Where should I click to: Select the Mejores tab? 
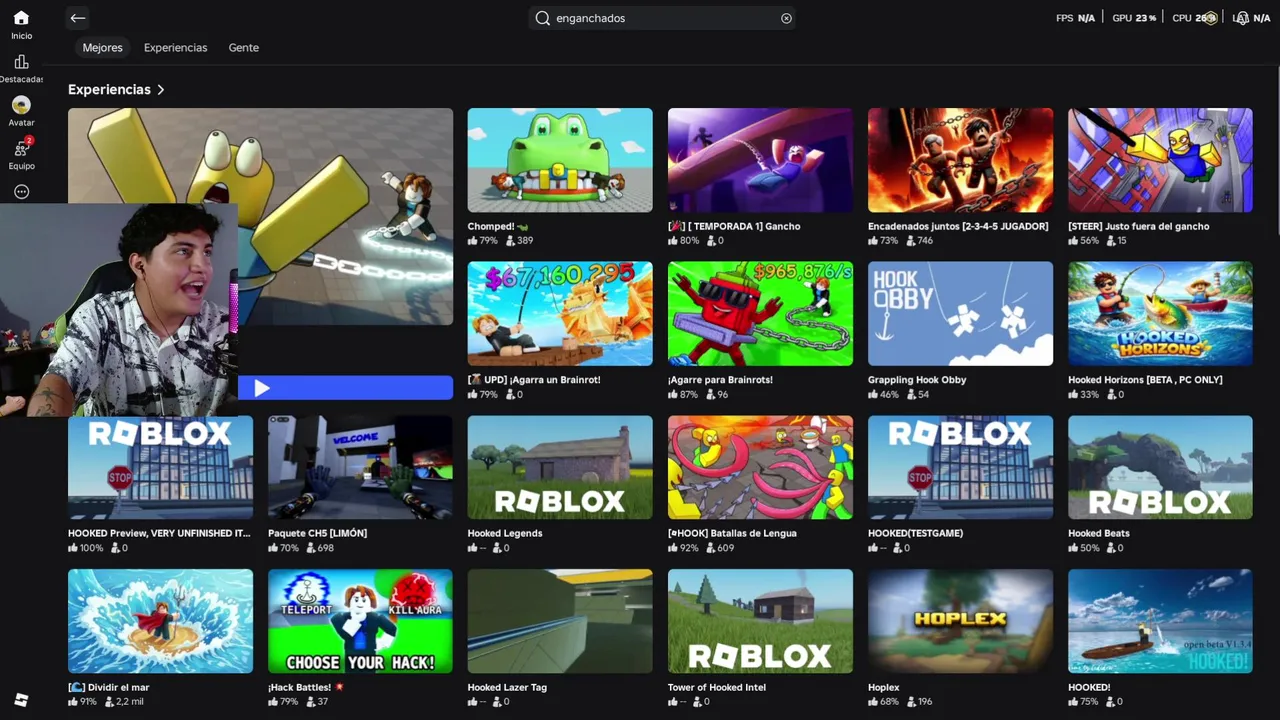pyautogui.click(x=102, y=47)
